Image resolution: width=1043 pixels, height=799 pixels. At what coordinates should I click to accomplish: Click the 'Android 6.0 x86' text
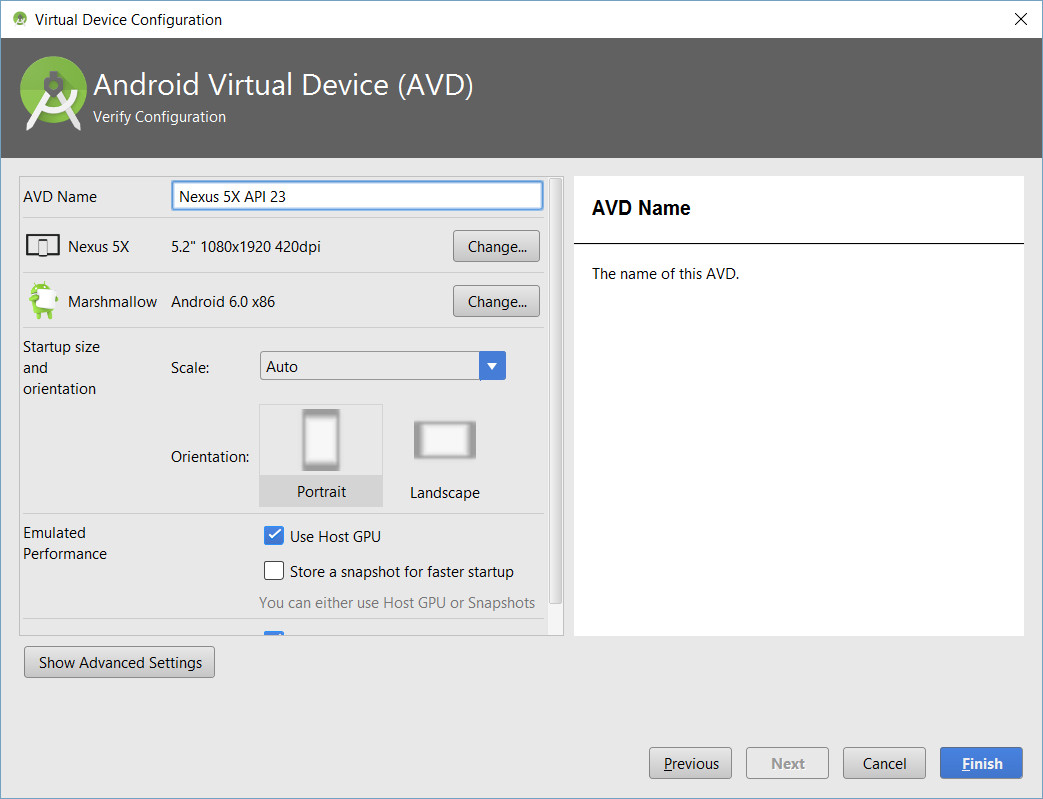pyautogui.click(x=223, y=302)
